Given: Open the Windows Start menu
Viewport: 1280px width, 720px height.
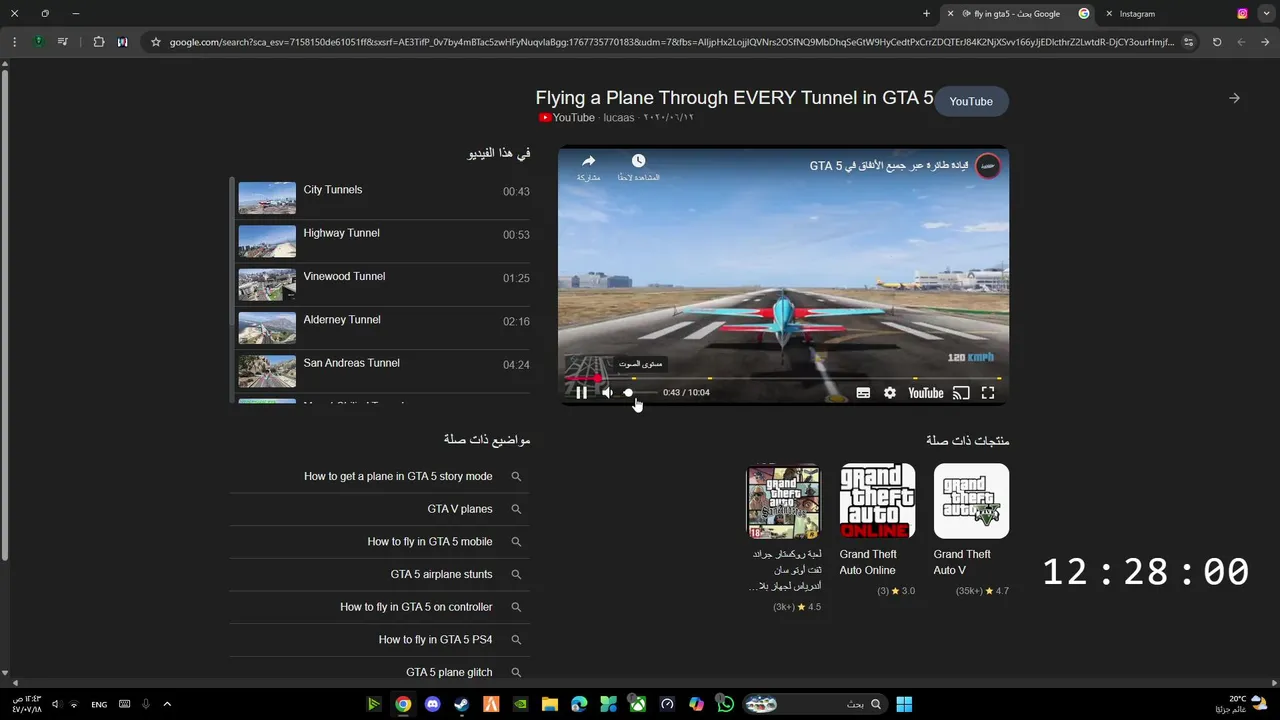Looking at the screenshot, I should pyautogui.click(x=904, y=704).
